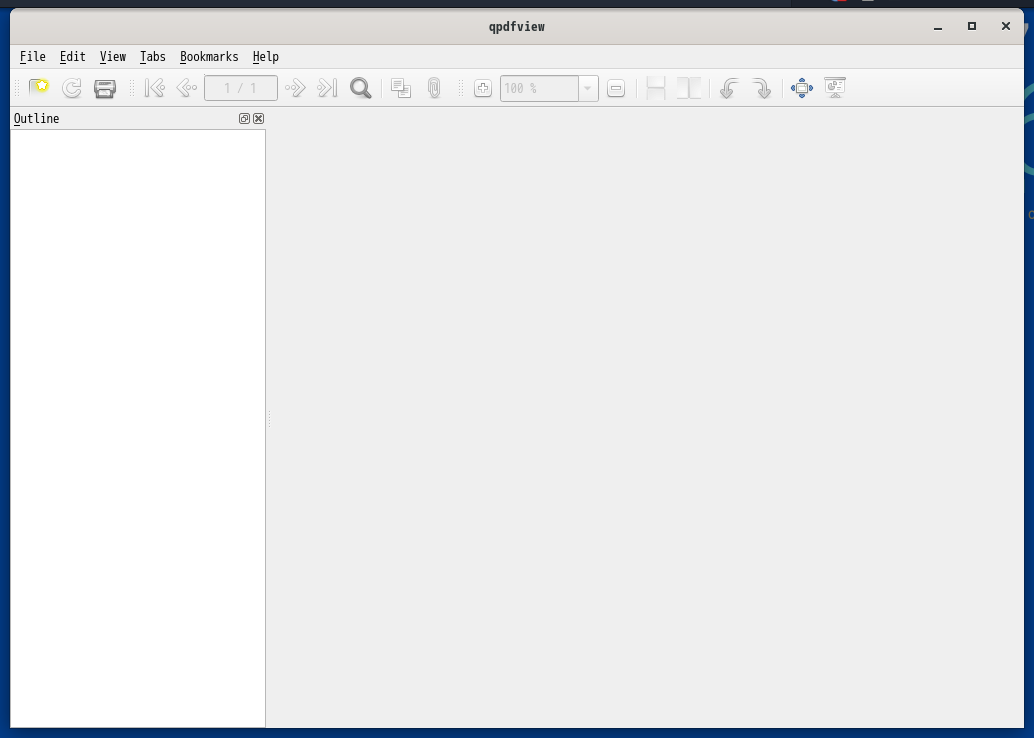This screenshot has width=1034, height=738.
Task: Jump to last page icon
Action: 328,88
